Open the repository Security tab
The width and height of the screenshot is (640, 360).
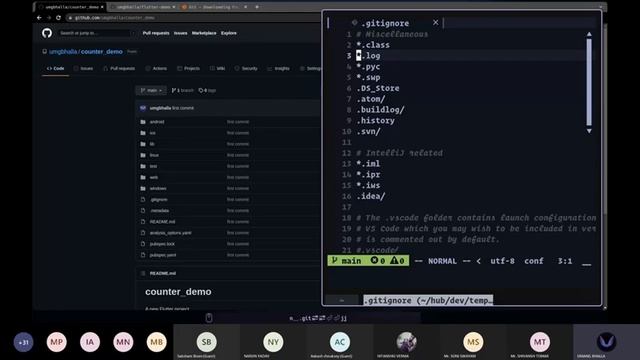(x=246, y=69)
